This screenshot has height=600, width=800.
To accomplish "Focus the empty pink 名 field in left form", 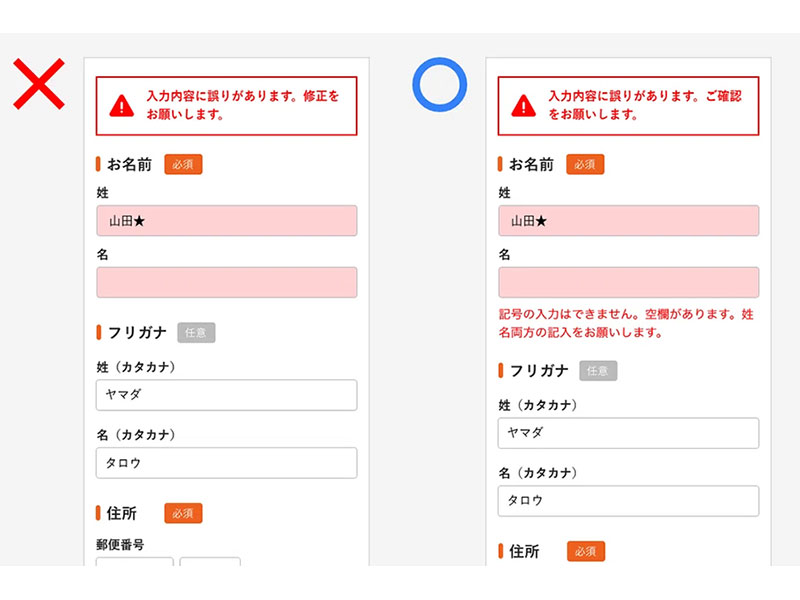I will pyautogui.click(x=227, y=282).
